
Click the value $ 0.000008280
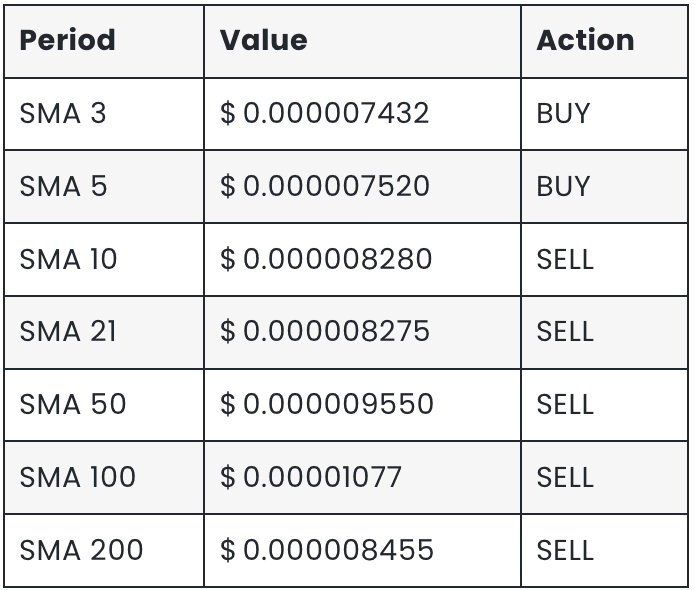click(x=325, y=259)
